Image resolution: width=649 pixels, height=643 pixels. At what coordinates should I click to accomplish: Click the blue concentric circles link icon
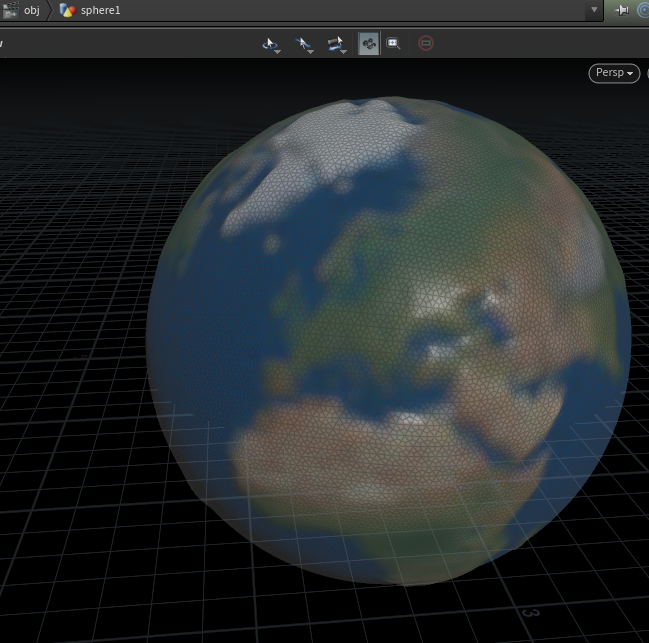coord(644,10)
